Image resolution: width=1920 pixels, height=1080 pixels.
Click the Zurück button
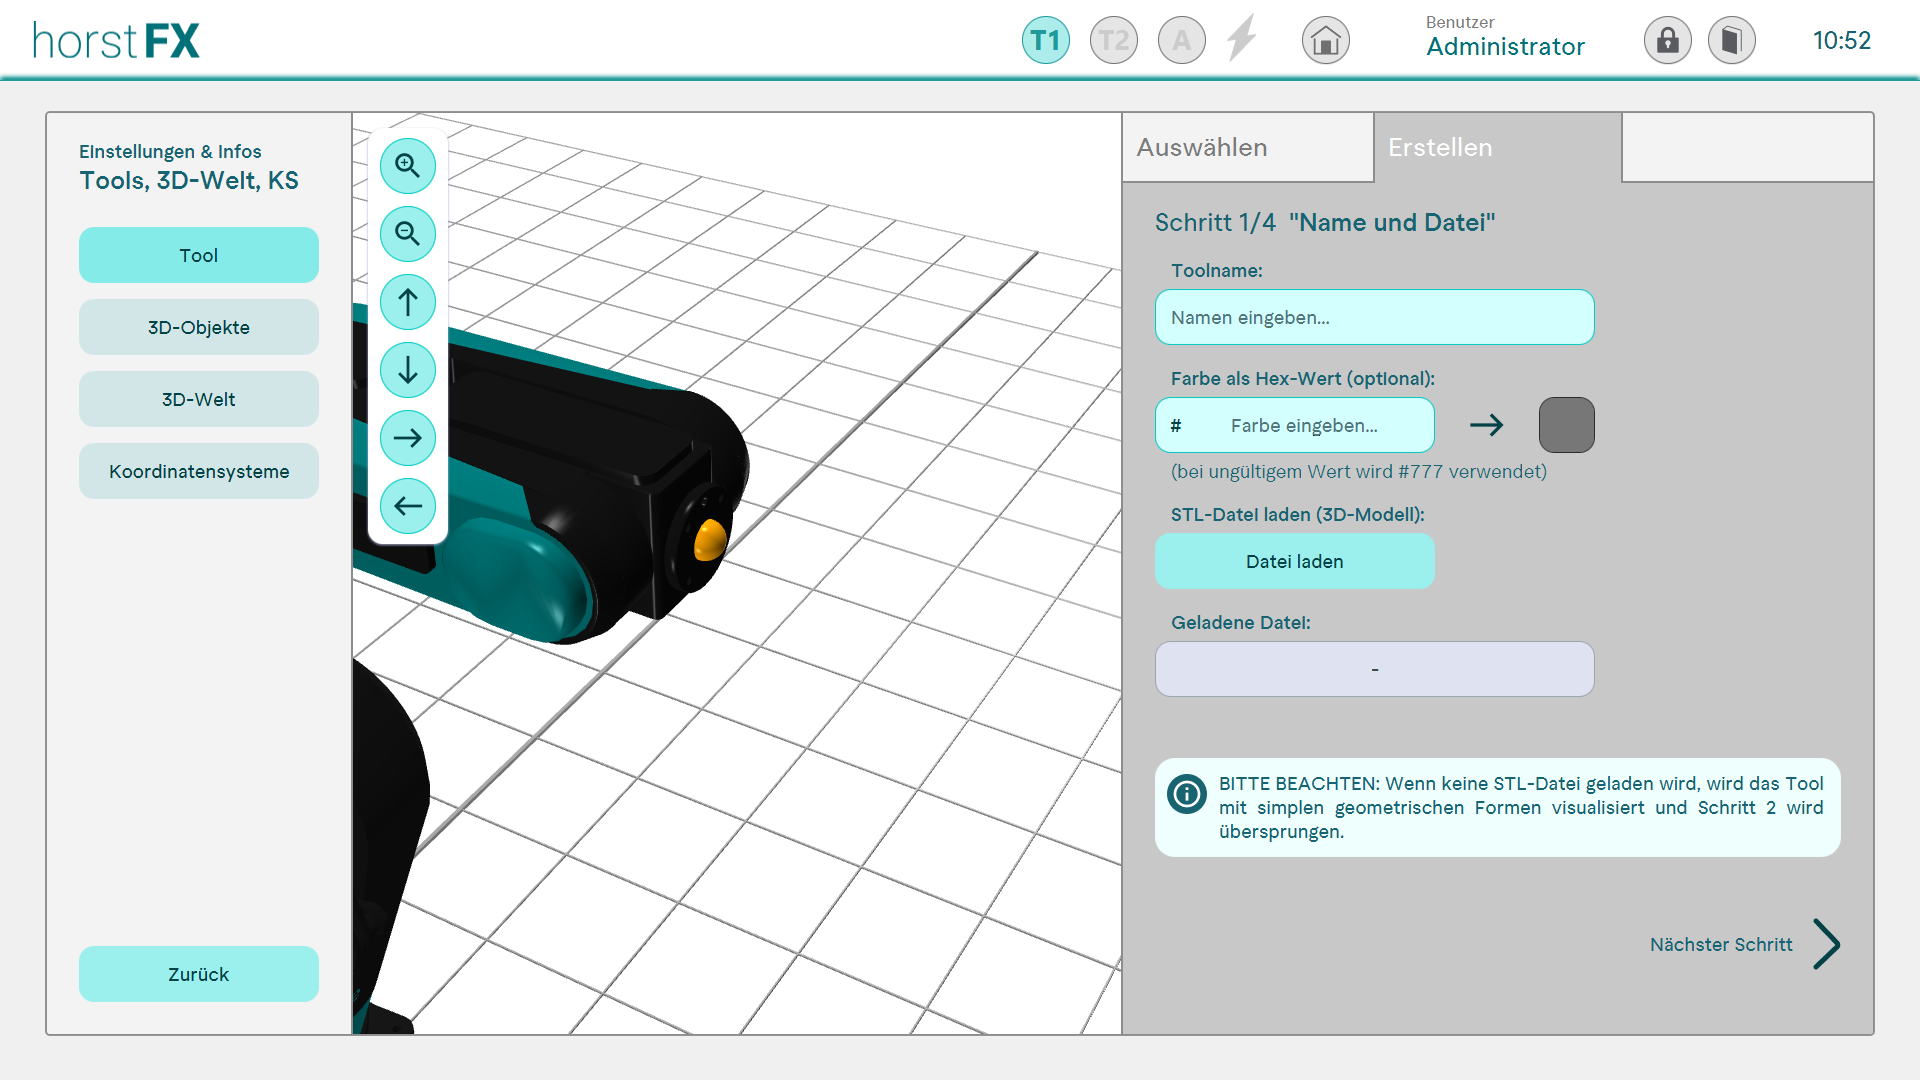(x=198, y=973)
